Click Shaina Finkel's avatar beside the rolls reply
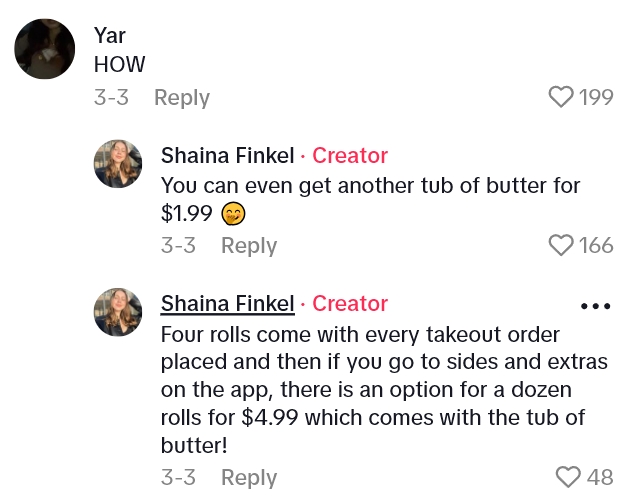 [x=118, y=311]
